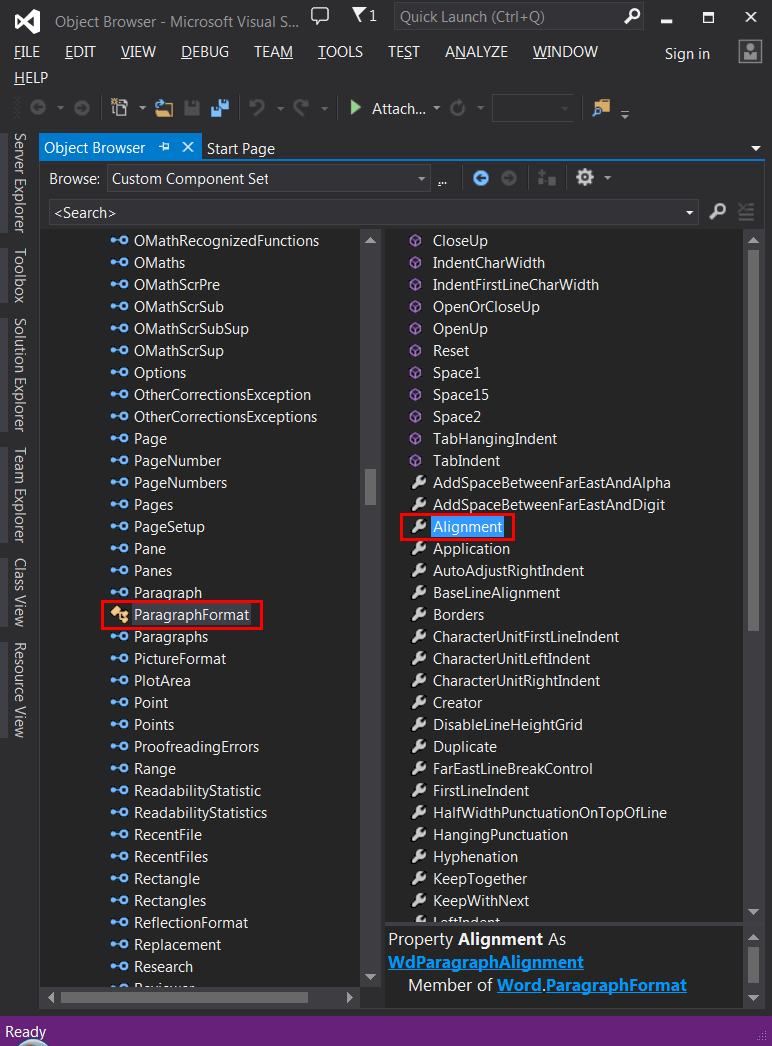Close the Object Browser tab
The width and height of the screenshot is (772, 1046).
(188, 147)
